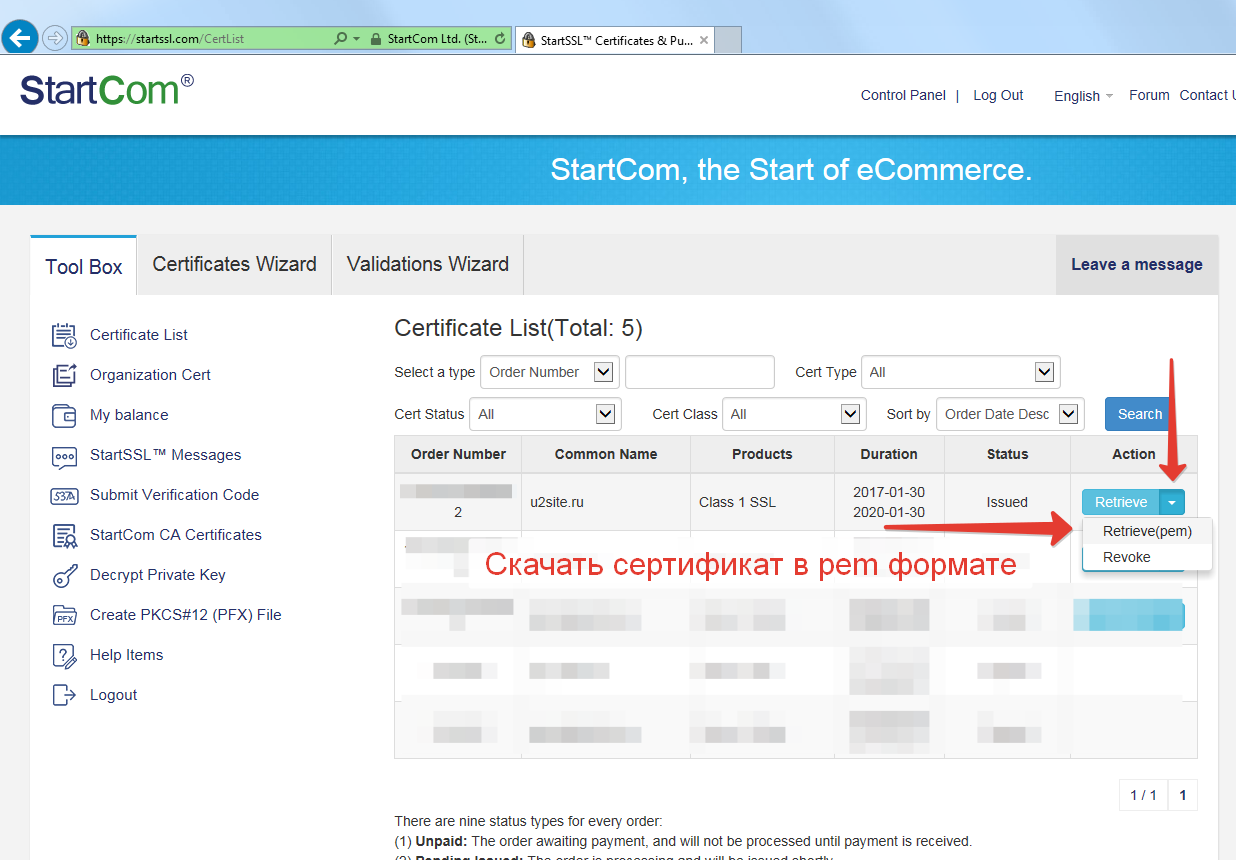Open Submit Verification Code link

click(174, 495)
